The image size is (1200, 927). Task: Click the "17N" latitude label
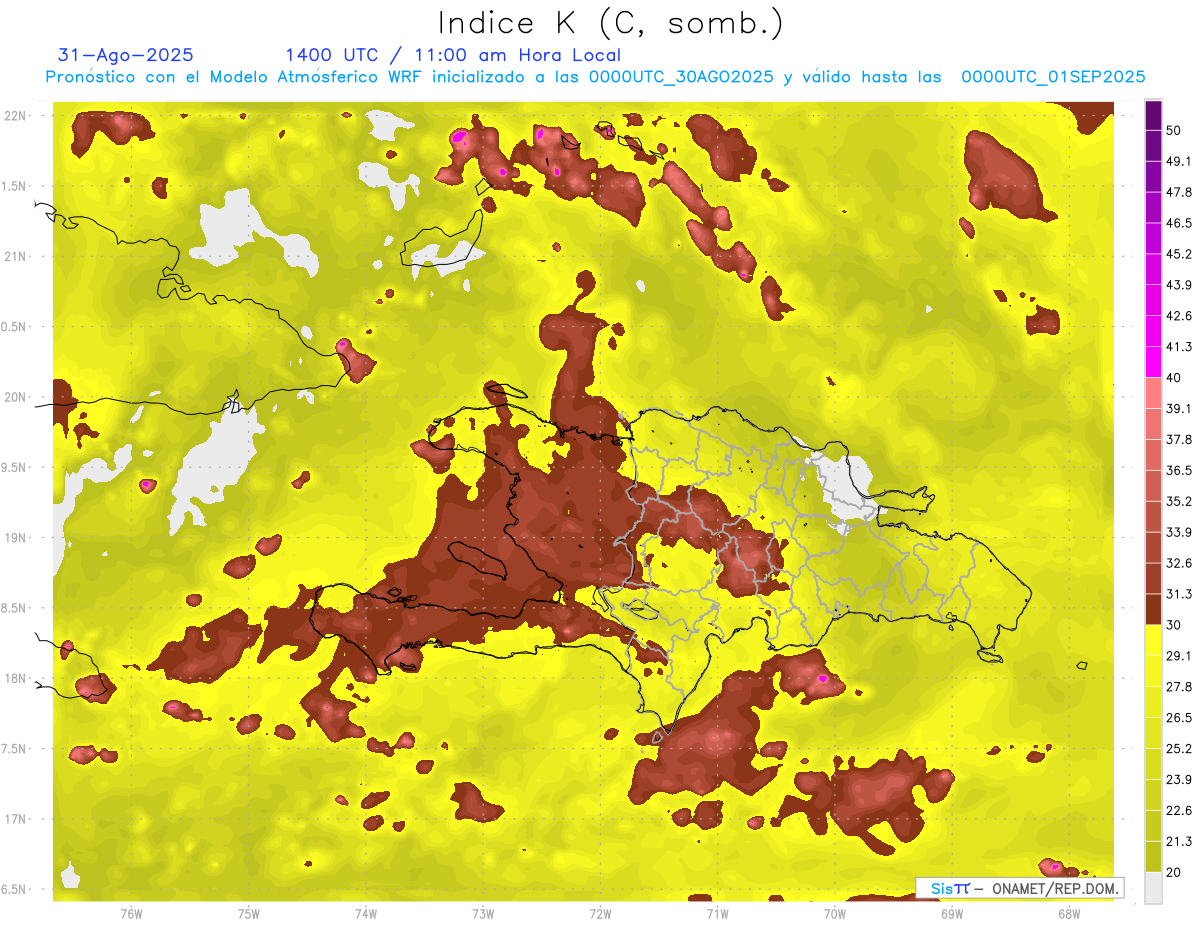click(15, 819)
